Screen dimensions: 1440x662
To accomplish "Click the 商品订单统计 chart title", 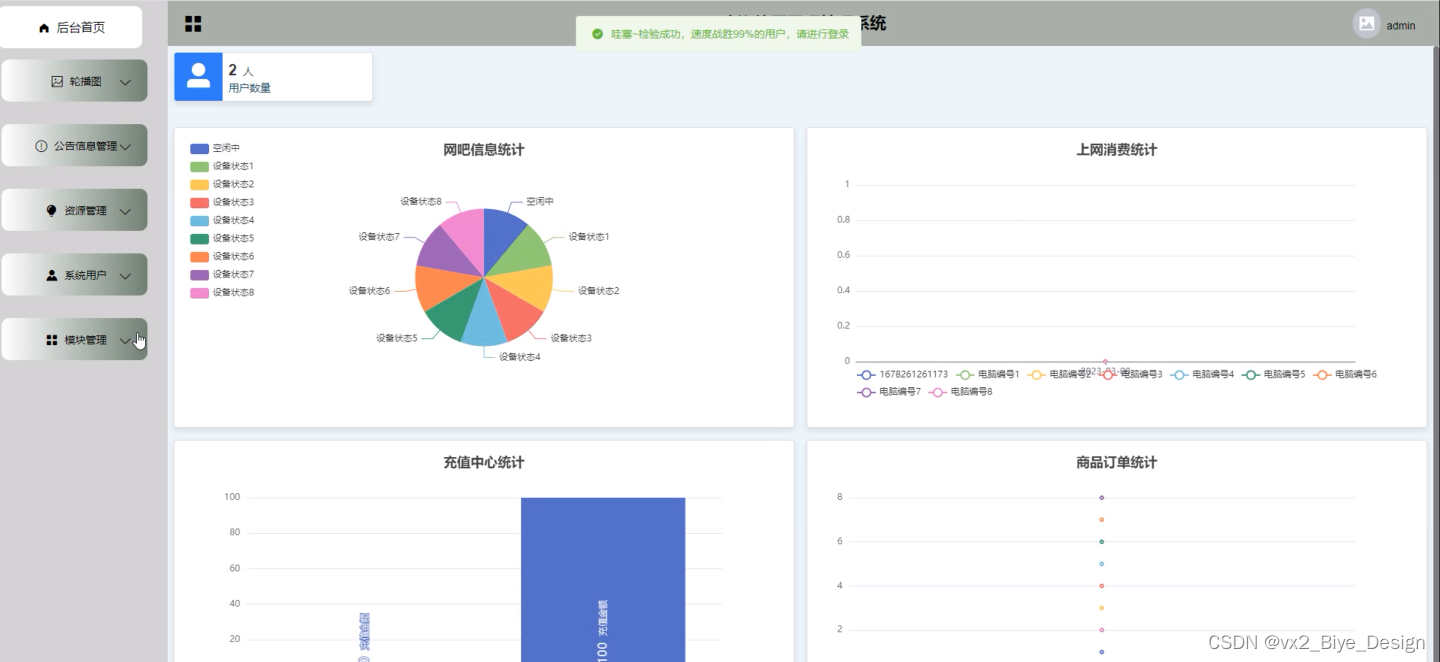I will point(1116,463).
